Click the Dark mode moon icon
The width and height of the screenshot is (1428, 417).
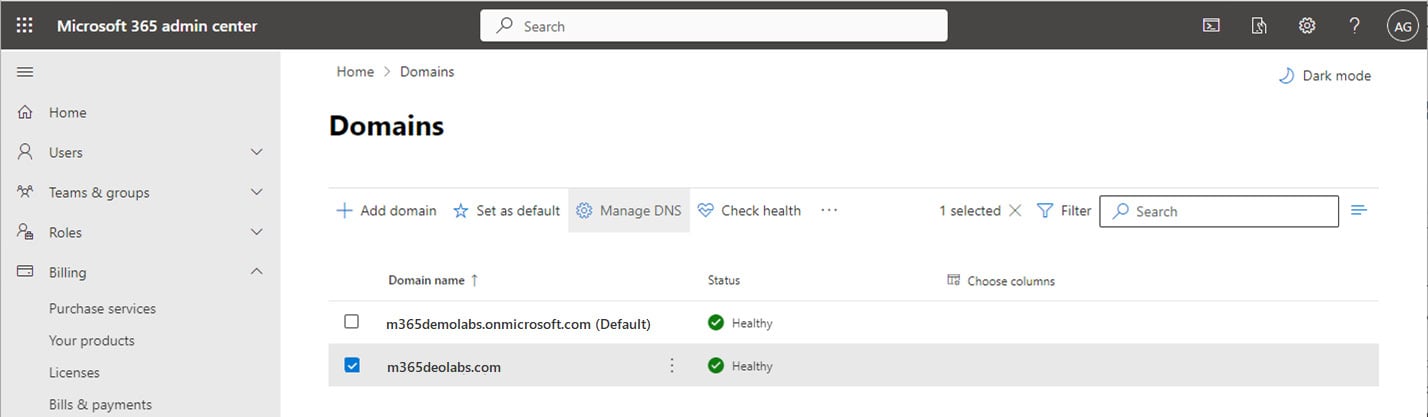click(x=1286, y=76)
